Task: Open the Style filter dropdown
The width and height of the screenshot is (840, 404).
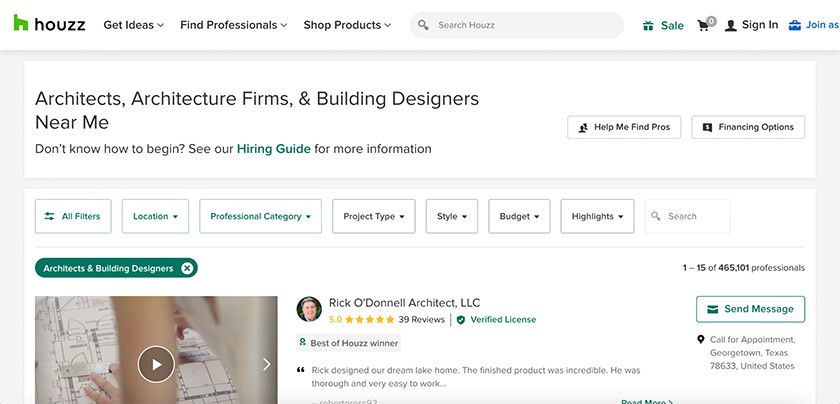Action: 452,216
